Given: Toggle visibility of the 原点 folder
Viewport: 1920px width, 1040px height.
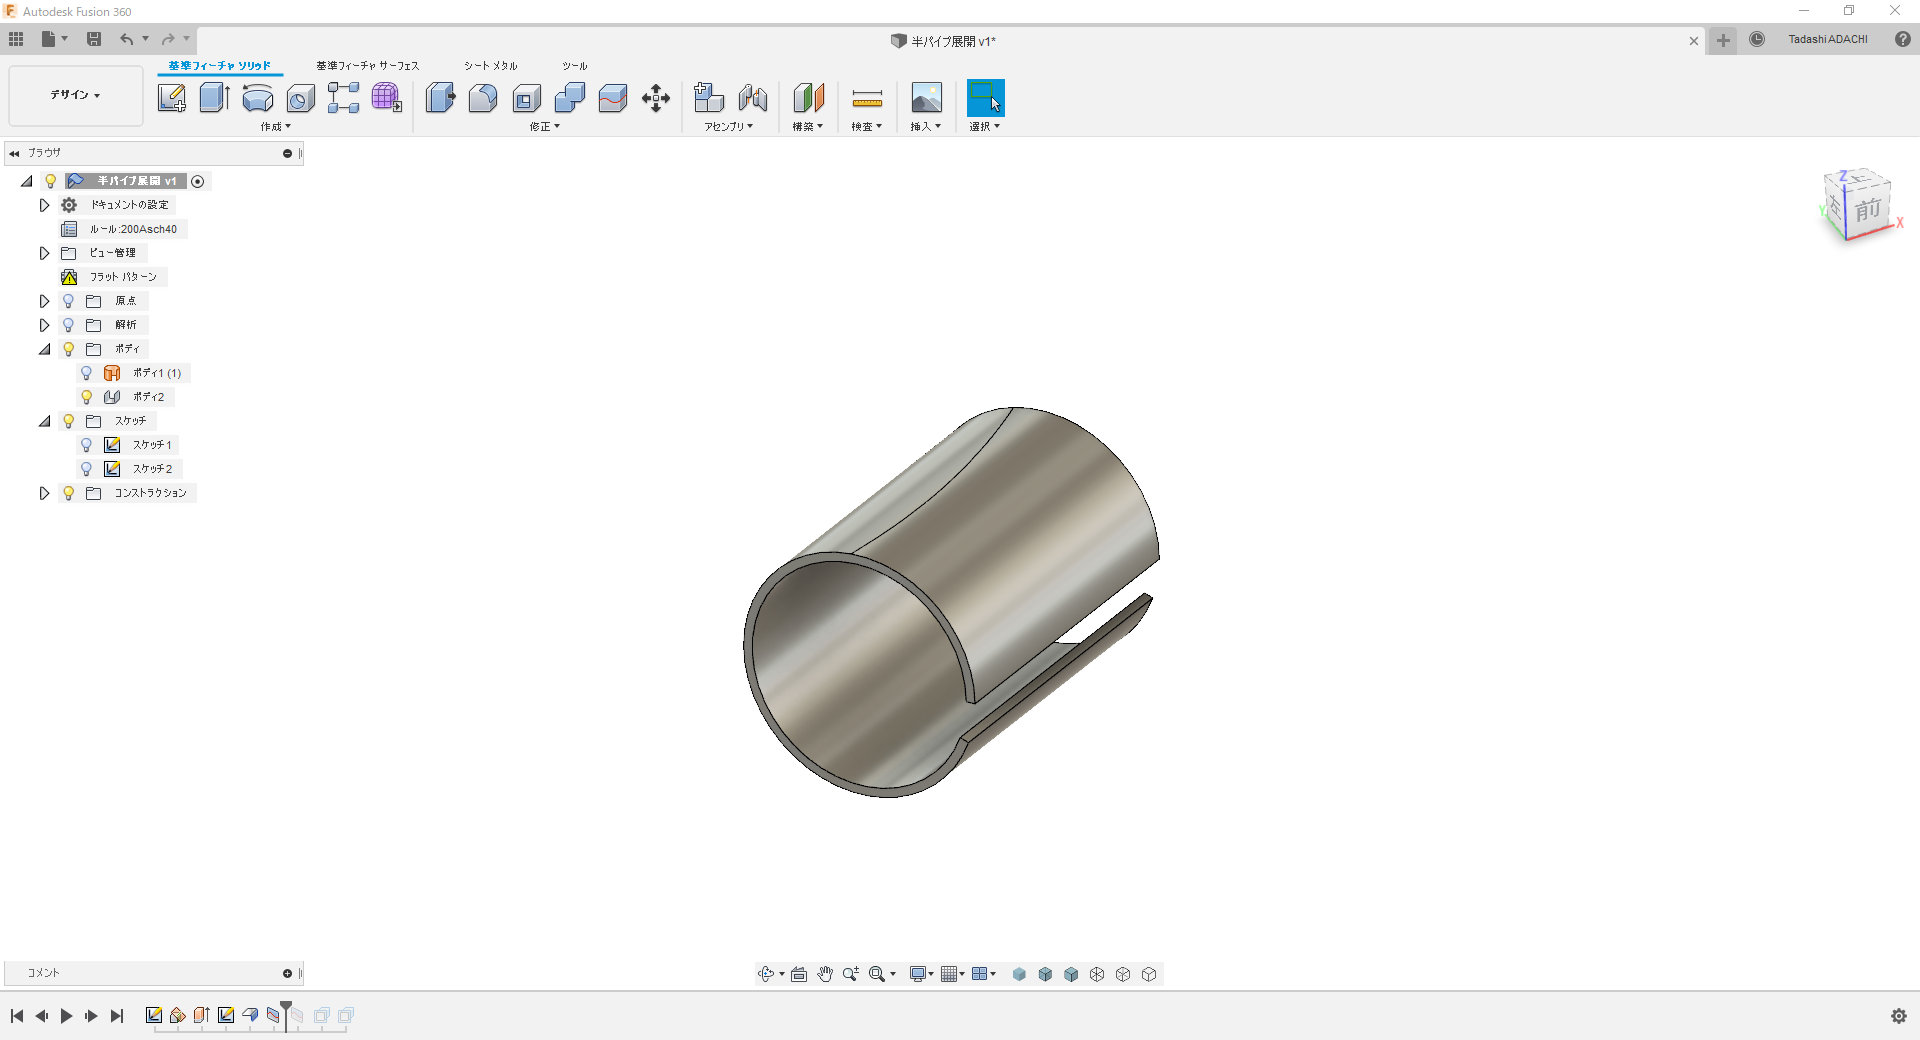Looking at the screenshot, I should coord(69,301).
